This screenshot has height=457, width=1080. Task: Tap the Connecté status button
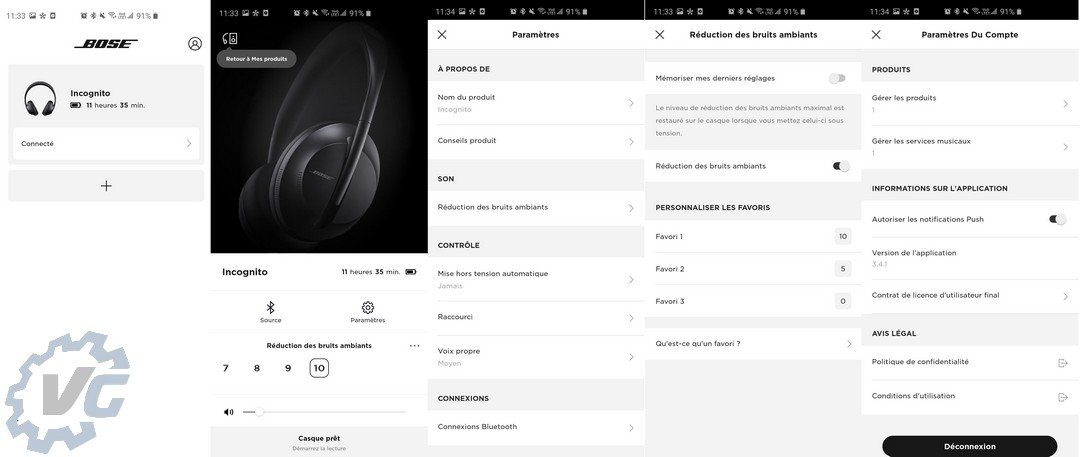[106, 144]
